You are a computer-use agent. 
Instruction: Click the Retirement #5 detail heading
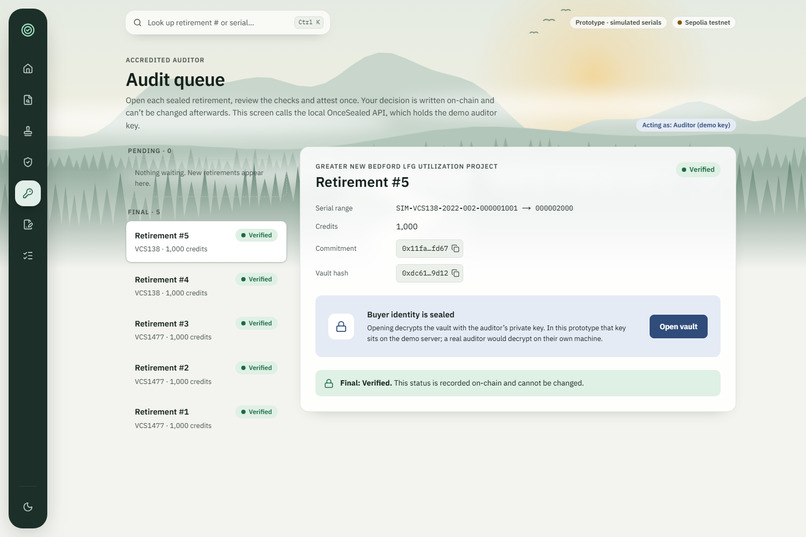[362, 182]
